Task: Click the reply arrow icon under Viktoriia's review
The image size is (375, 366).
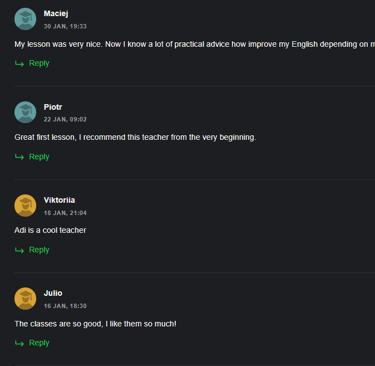Action: coord(19,250)
